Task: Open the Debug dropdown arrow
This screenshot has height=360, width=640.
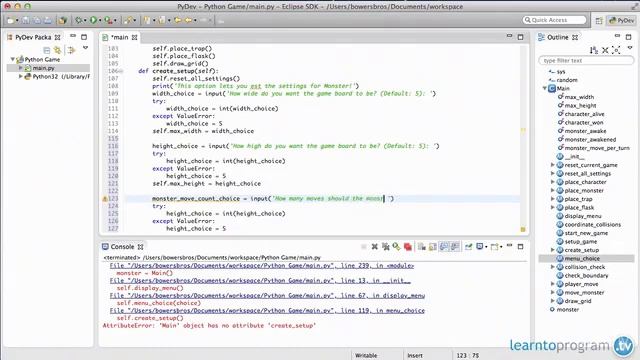Action: pos(84,21)
